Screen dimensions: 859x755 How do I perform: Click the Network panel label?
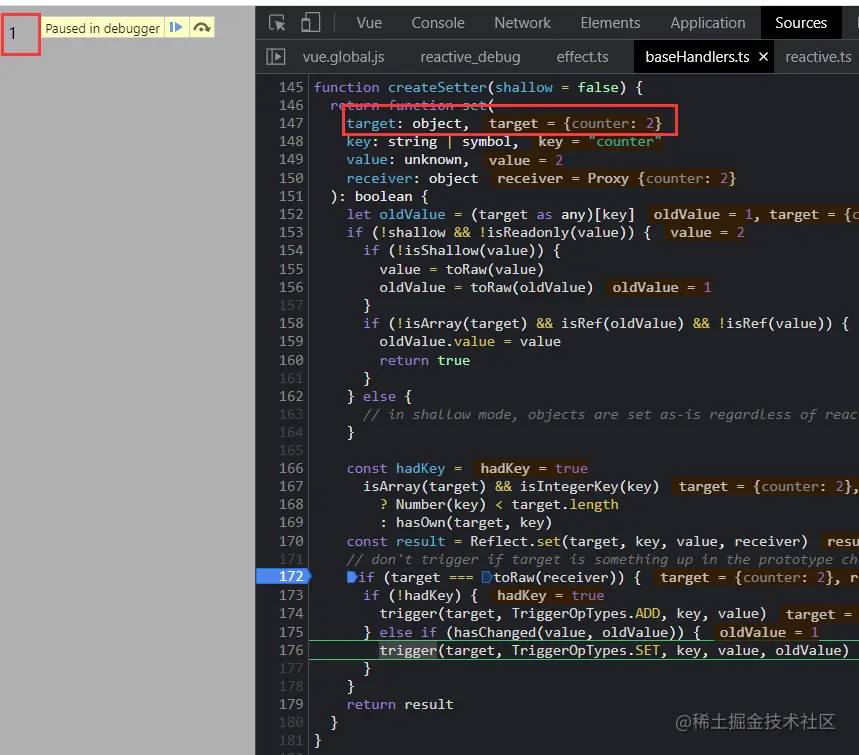click(x=522, y=22)
